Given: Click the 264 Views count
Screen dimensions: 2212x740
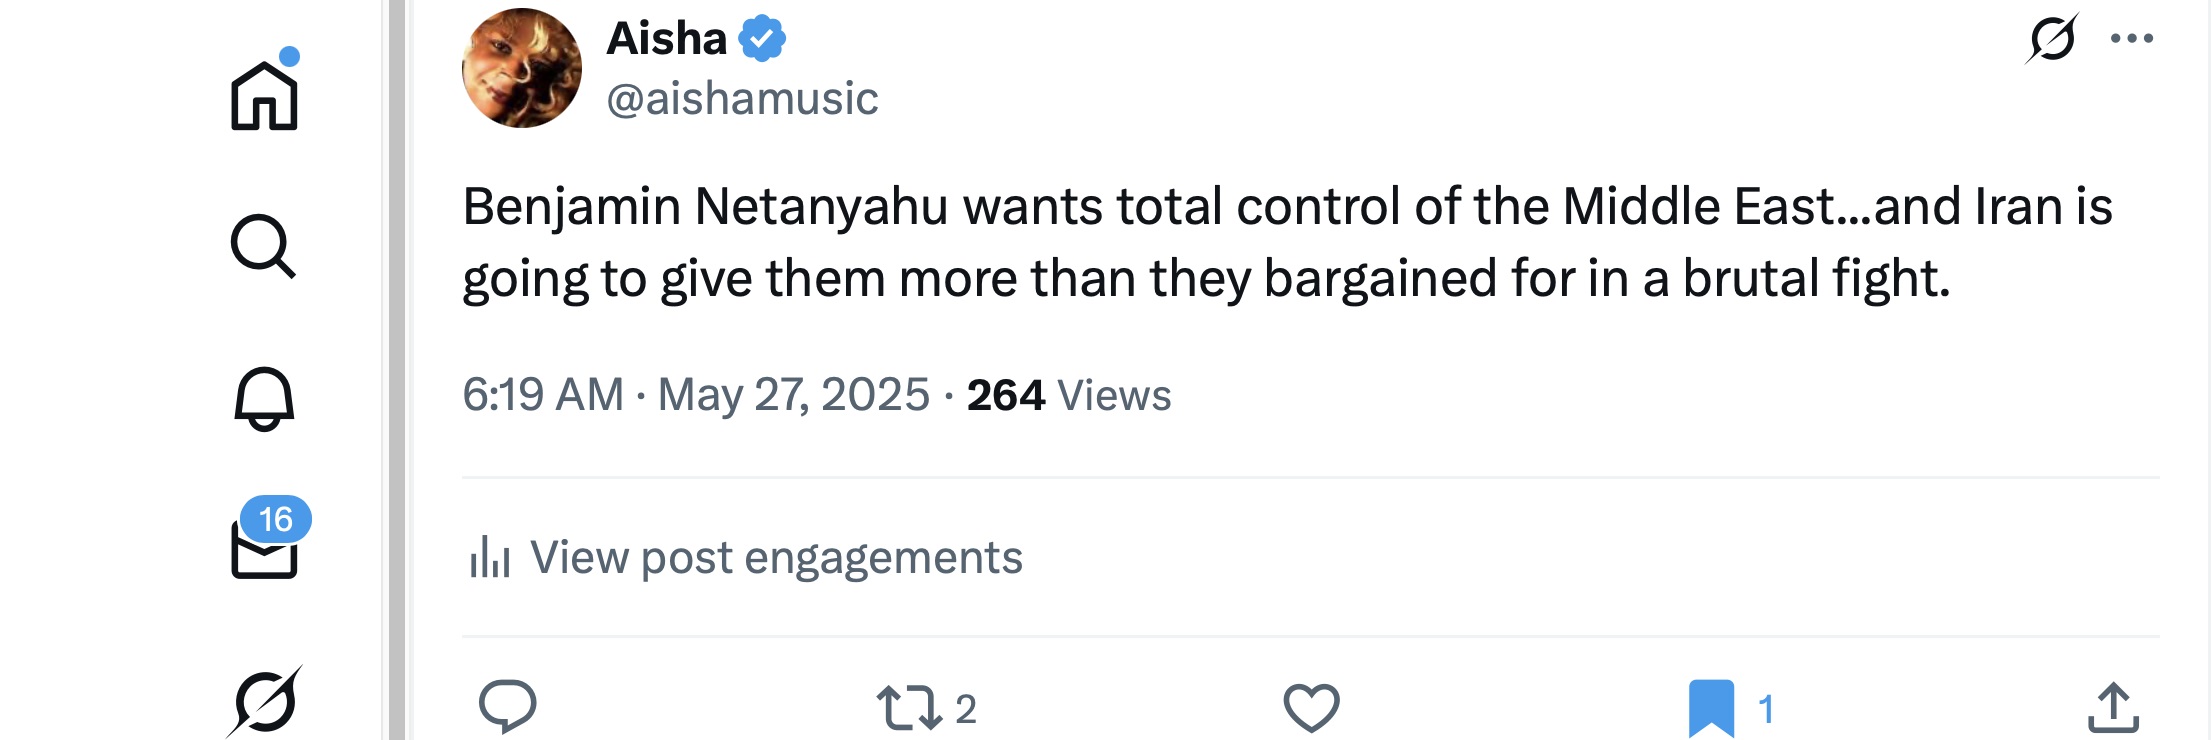Looking at the screenshot, I should (x=1068, y=395).
